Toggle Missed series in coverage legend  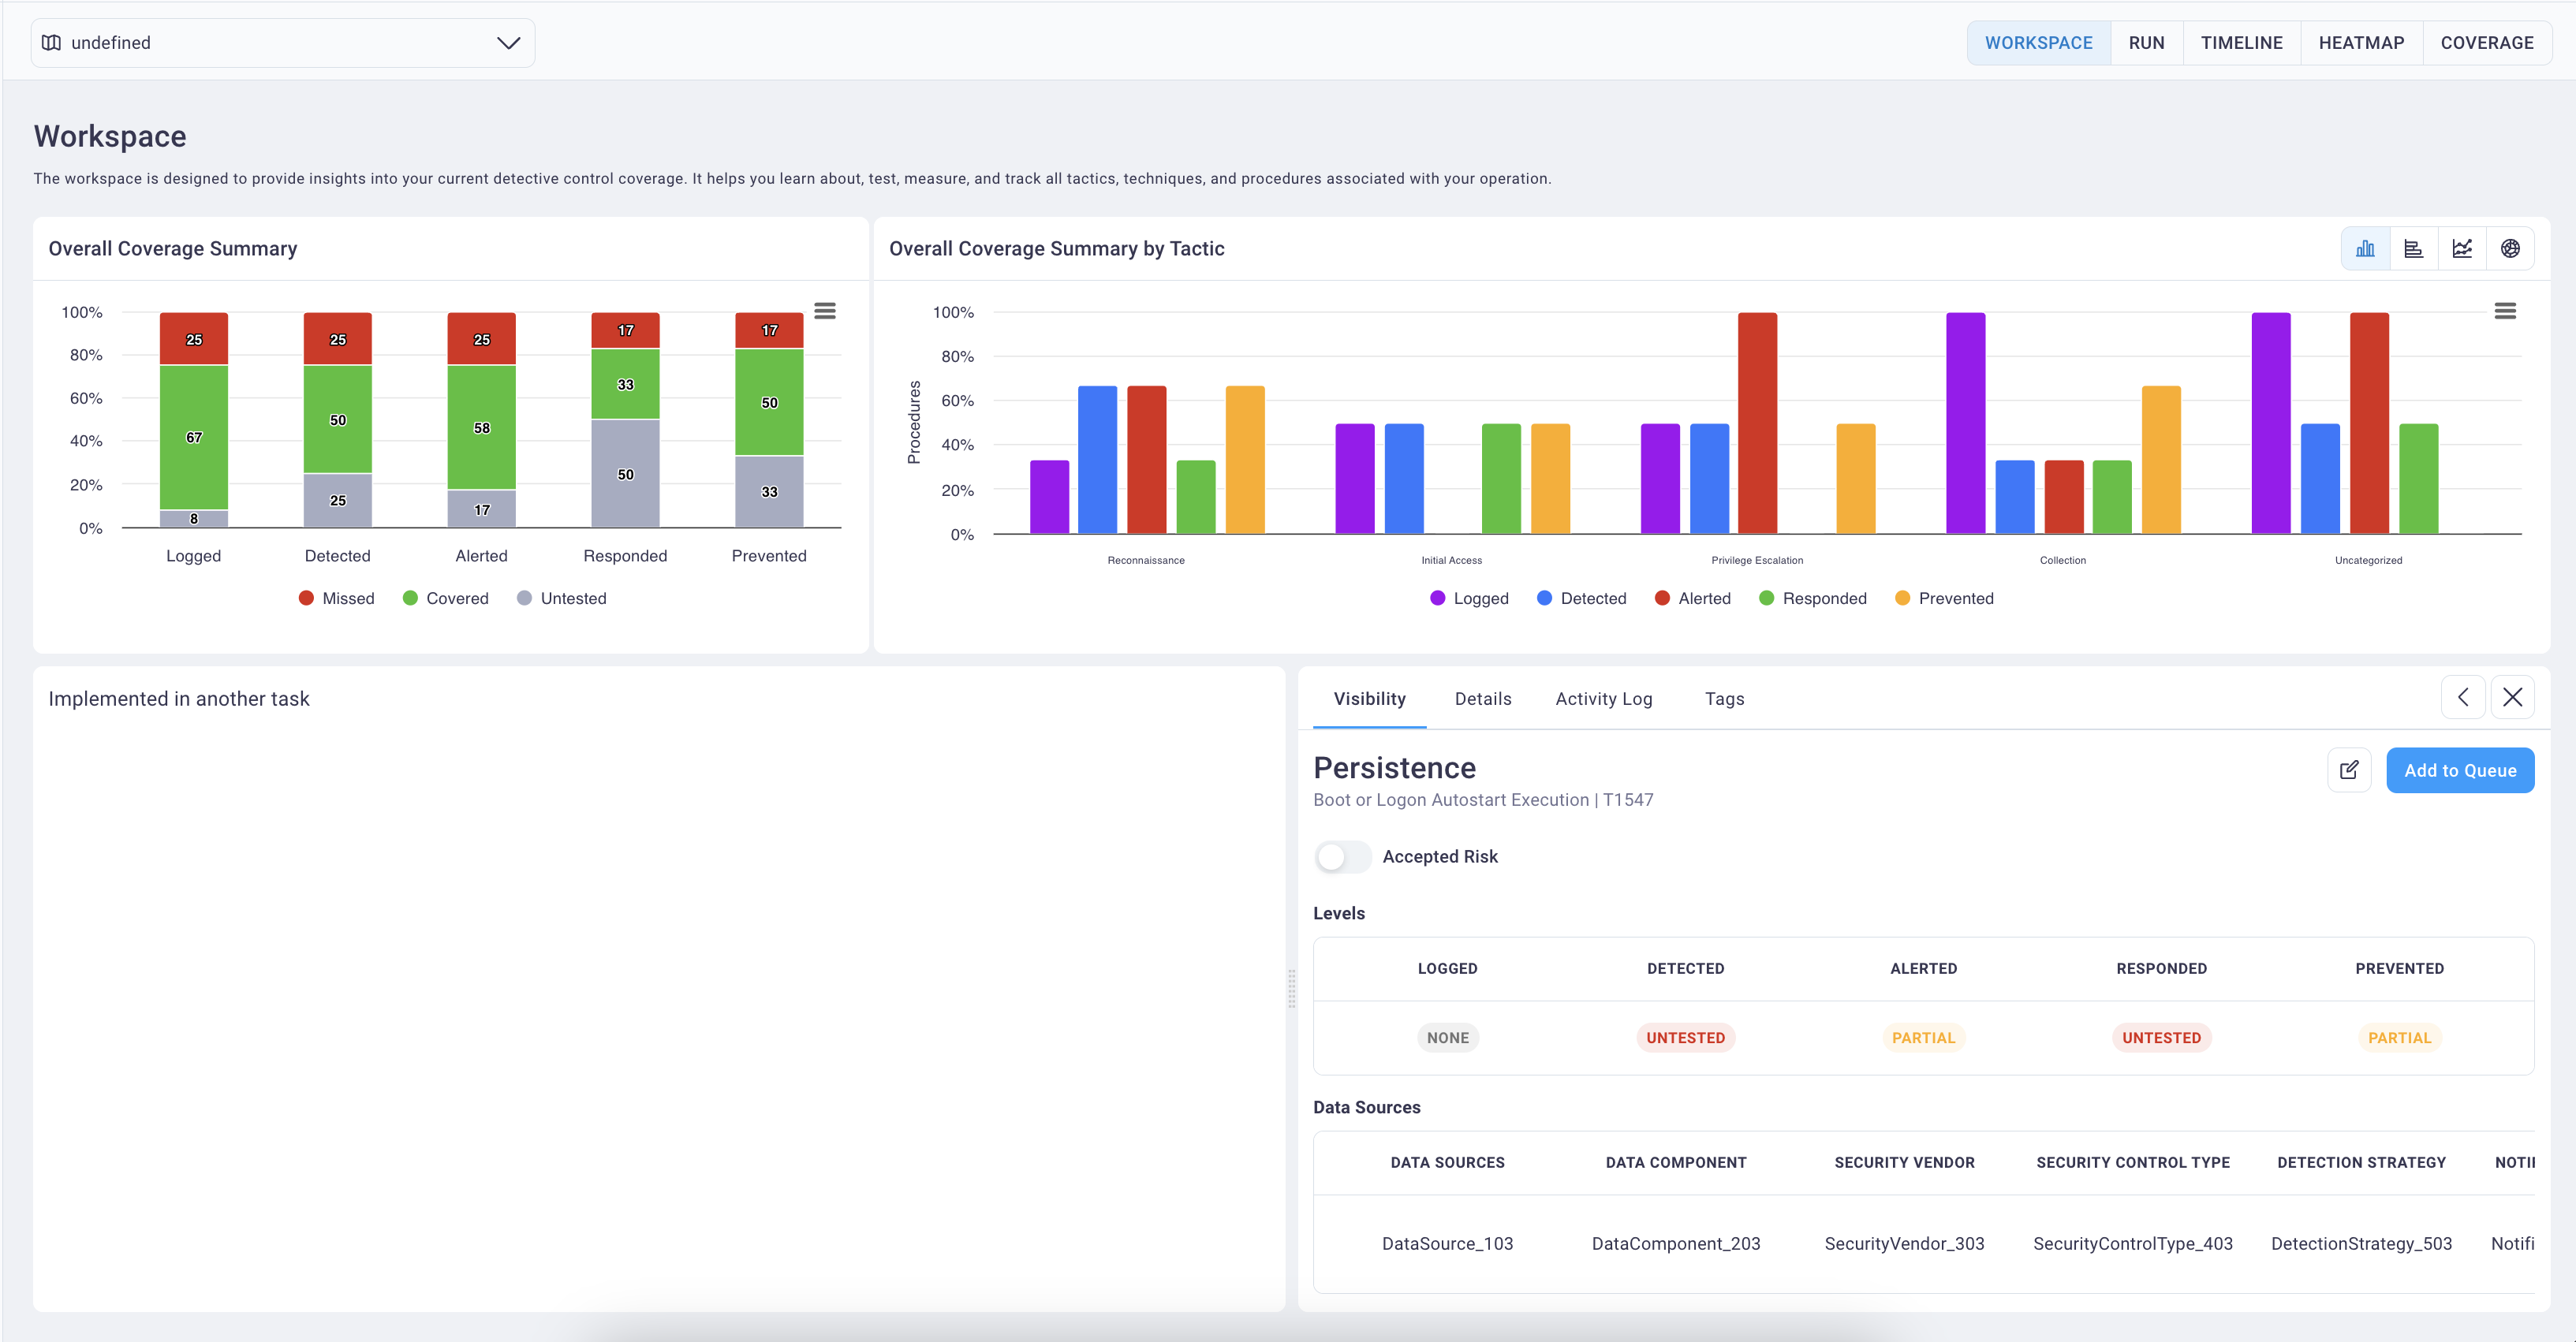coord(336,598)
